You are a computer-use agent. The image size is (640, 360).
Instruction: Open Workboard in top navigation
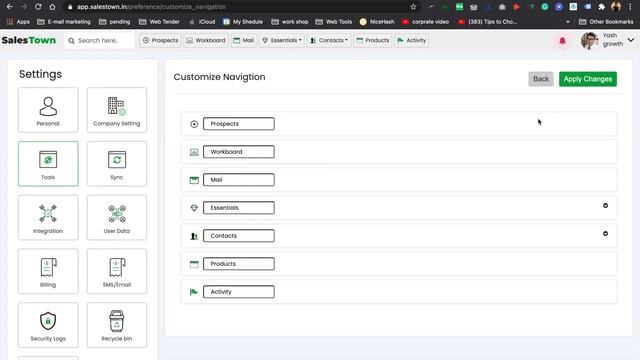tap(206, 40)
